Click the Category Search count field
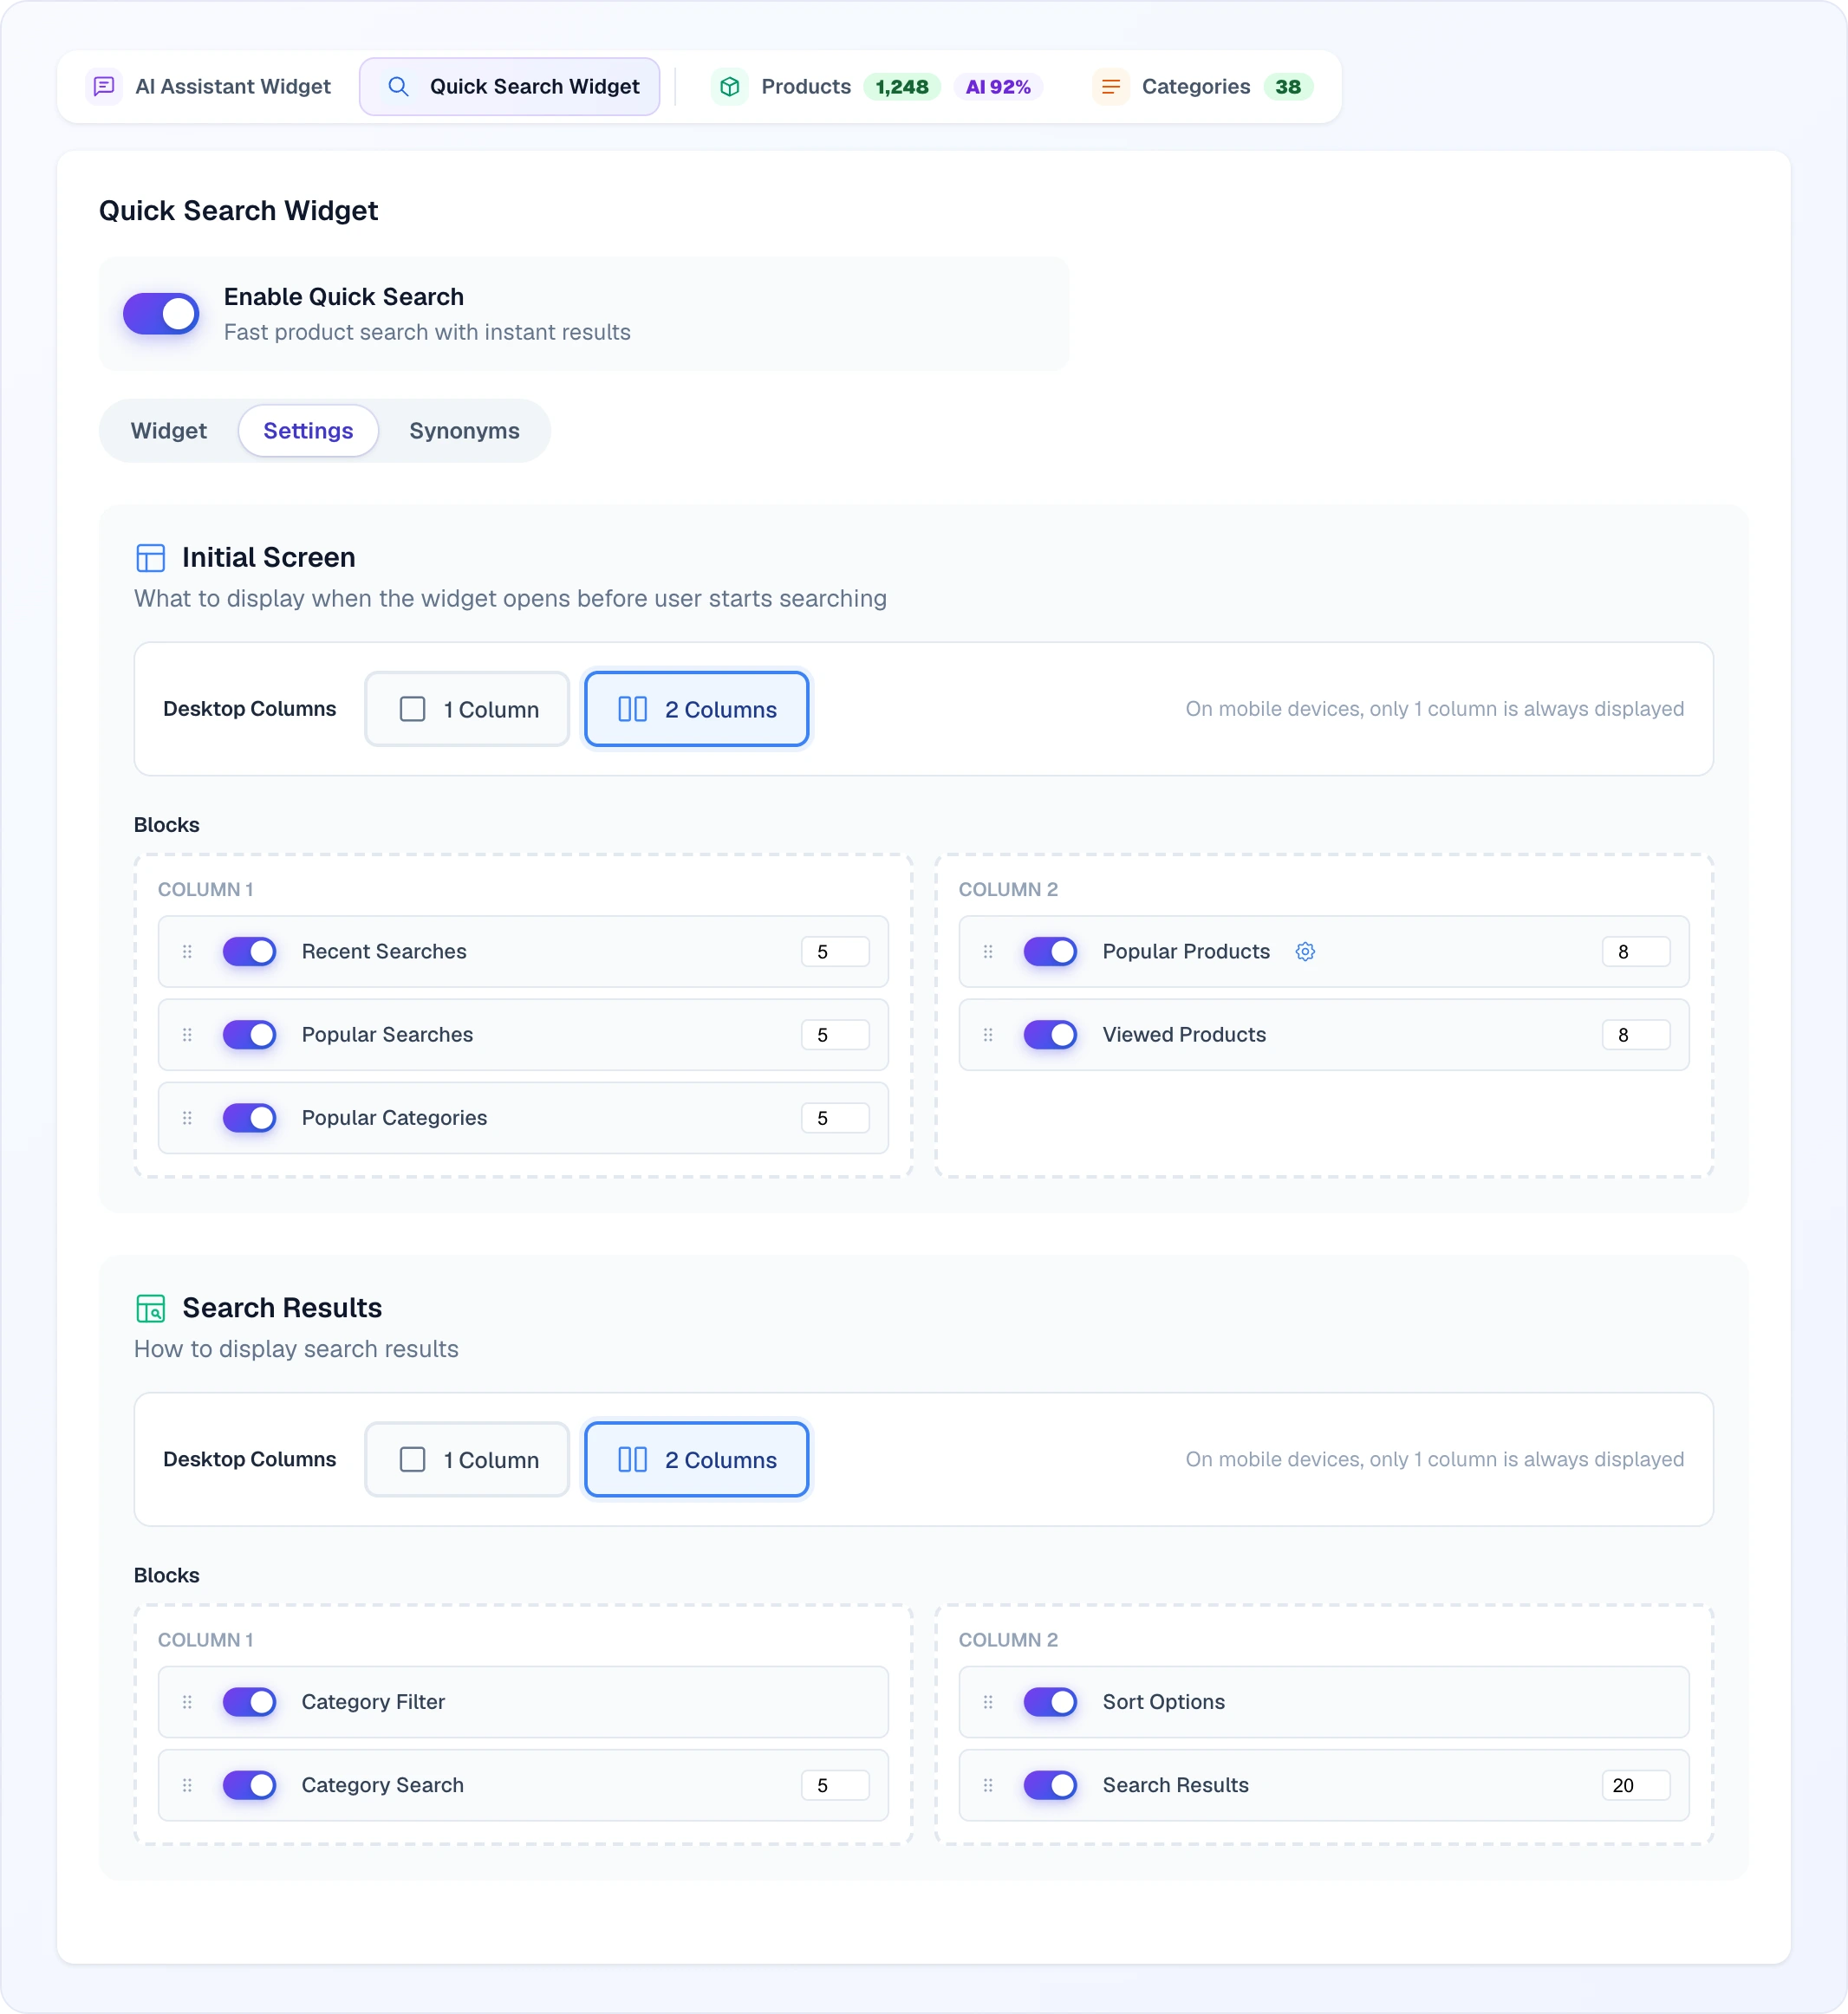The image size is (1848, 2014). tap(835, 1784)
